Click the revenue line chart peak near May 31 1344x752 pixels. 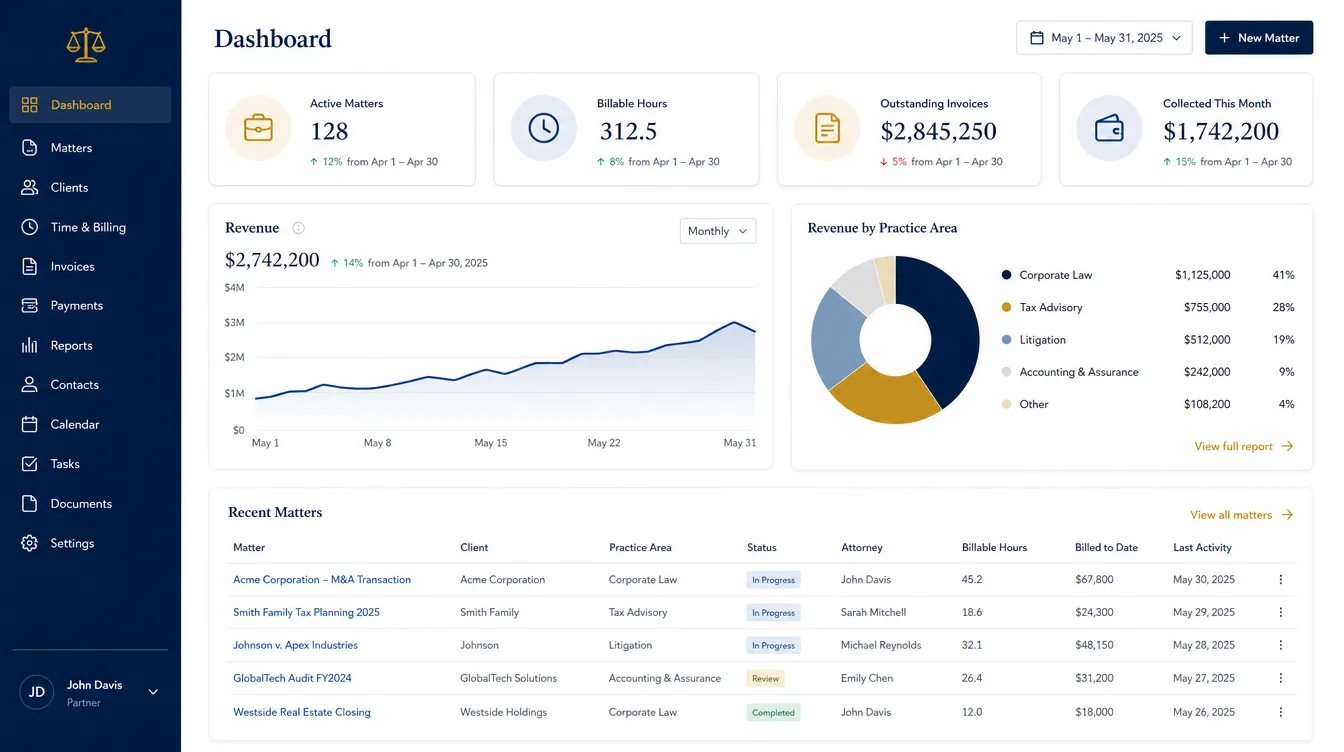pyautogui.click(x=733, y=322)
